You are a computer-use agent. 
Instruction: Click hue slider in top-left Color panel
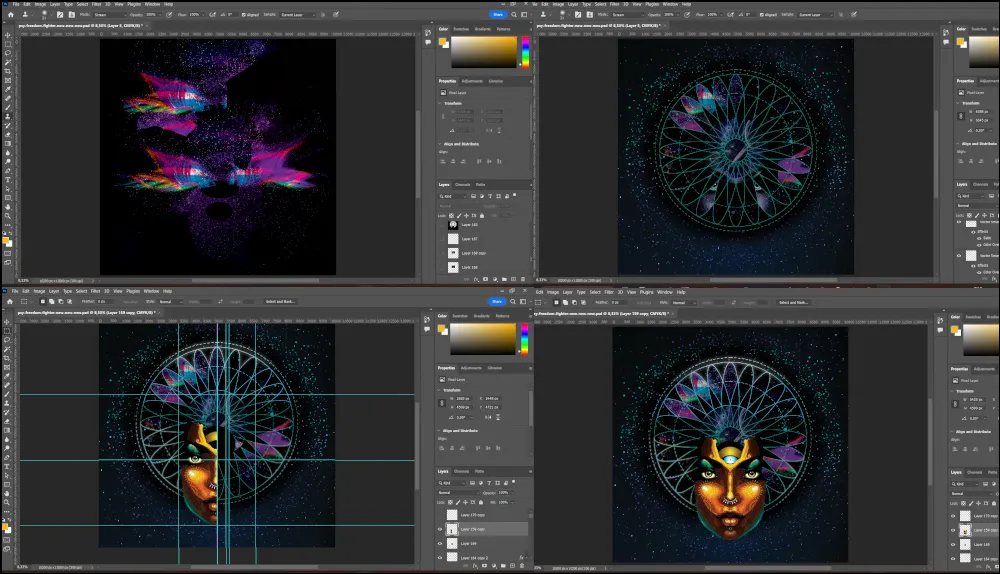[x=526, y=52]
